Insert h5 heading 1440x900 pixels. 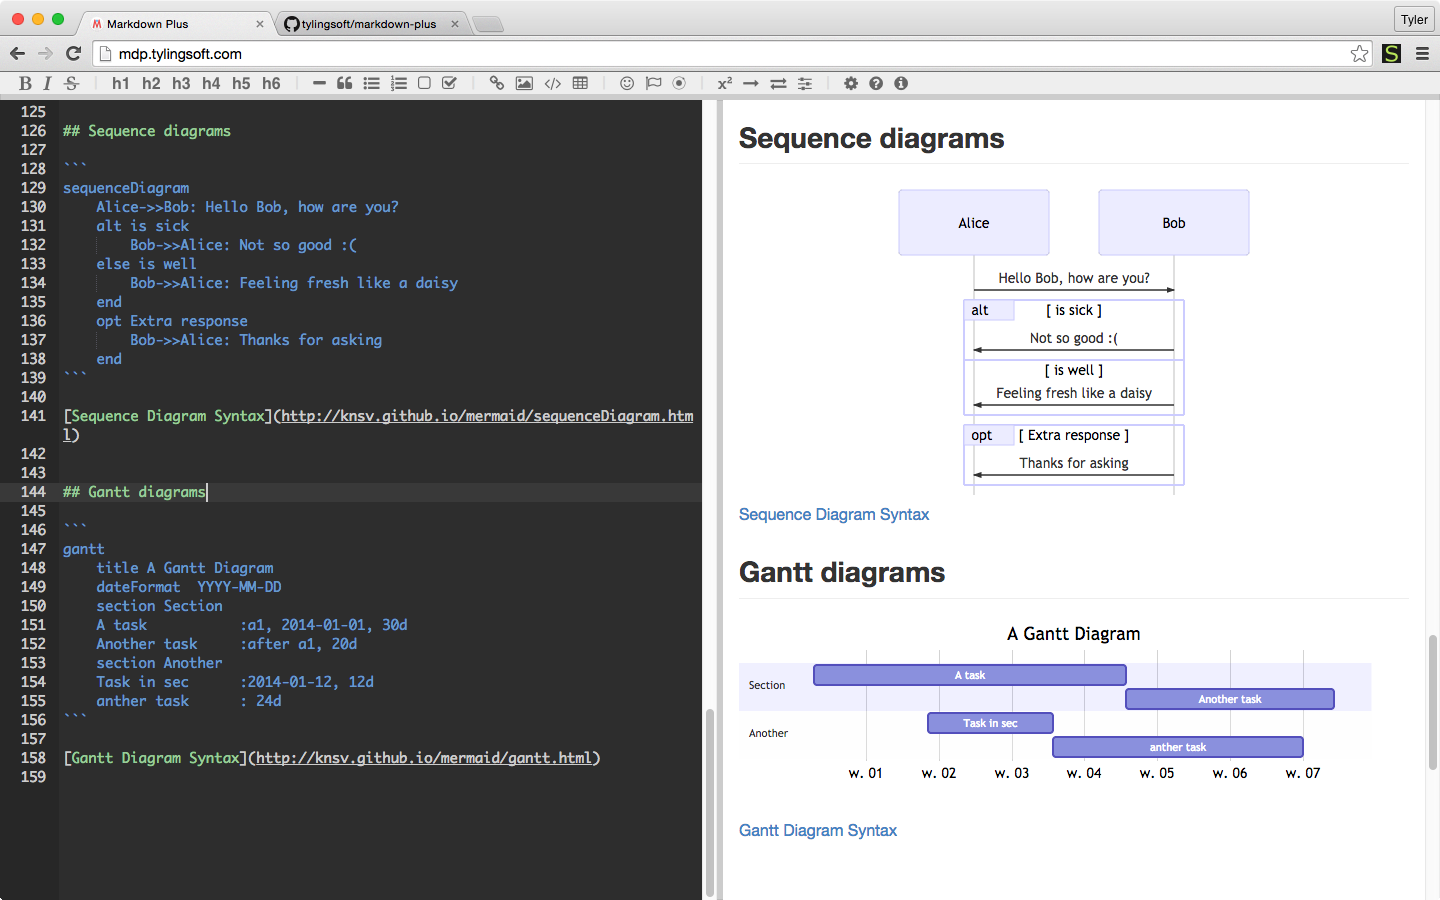tap(241, 84)
